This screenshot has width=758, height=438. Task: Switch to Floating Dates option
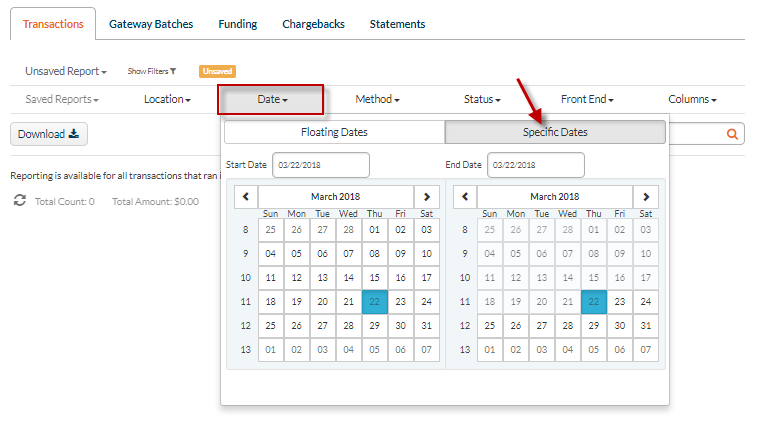[x=334, y=132]
